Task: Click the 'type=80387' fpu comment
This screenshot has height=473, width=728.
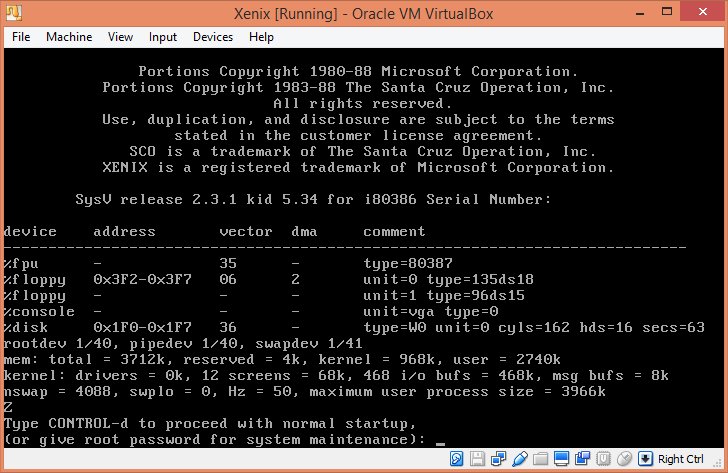Action: coord(408,263)
